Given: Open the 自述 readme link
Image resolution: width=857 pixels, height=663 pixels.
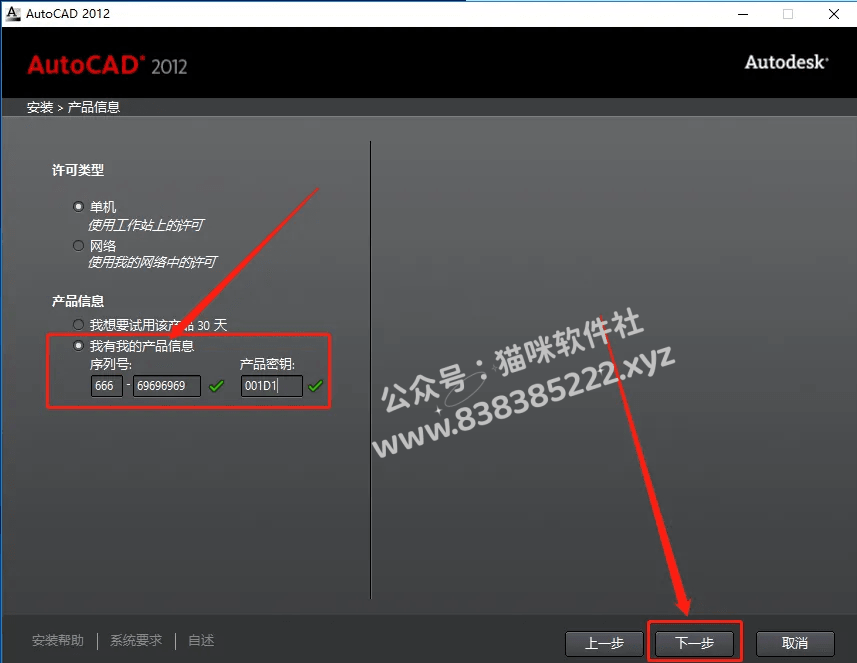Looking at the screenshot, I should point(201,640).
